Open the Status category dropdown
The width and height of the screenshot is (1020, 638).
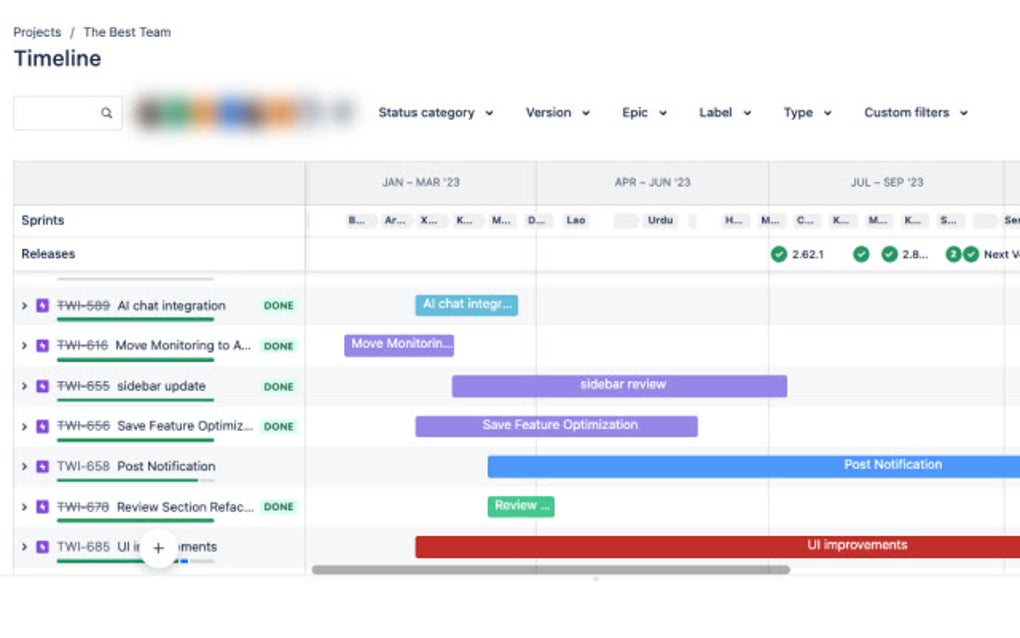436,113
